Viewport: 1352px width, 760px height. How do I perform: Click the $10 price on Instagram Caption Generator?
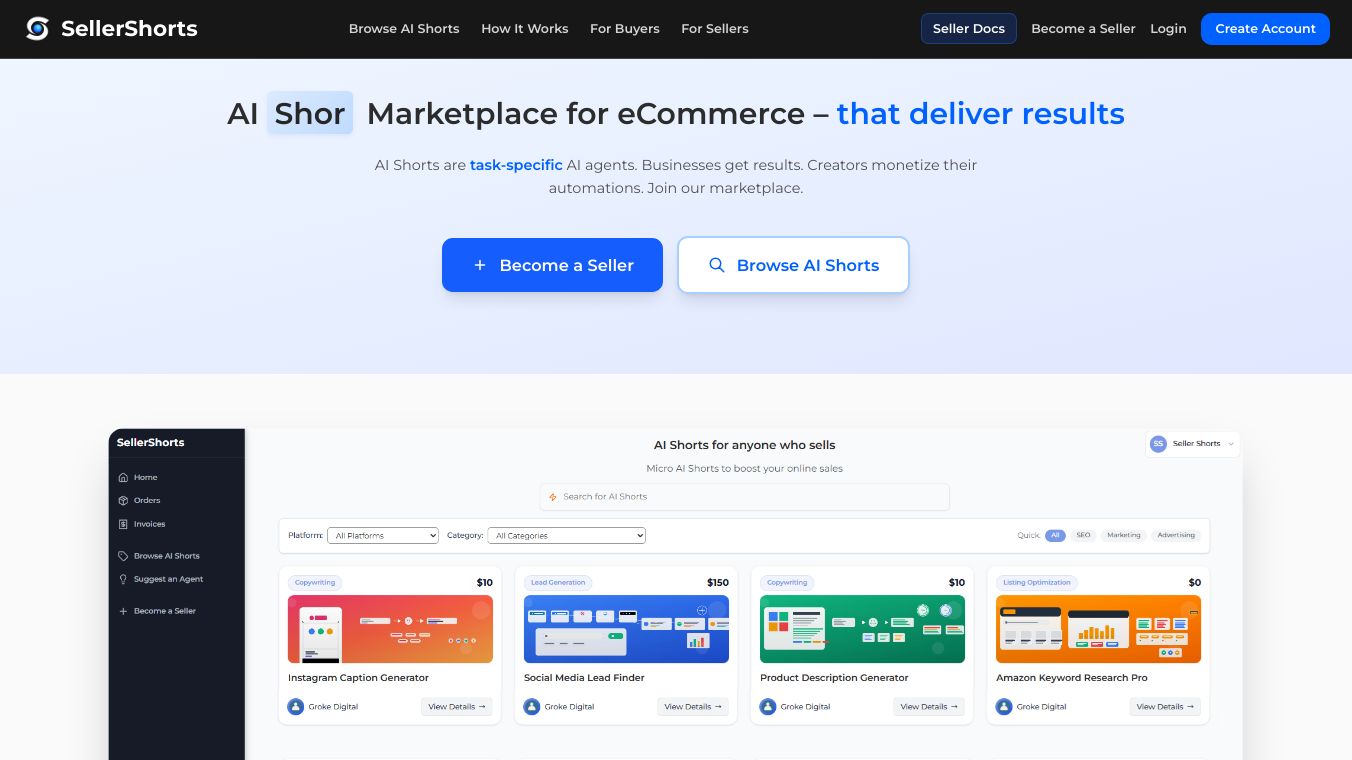coord(485,582)
